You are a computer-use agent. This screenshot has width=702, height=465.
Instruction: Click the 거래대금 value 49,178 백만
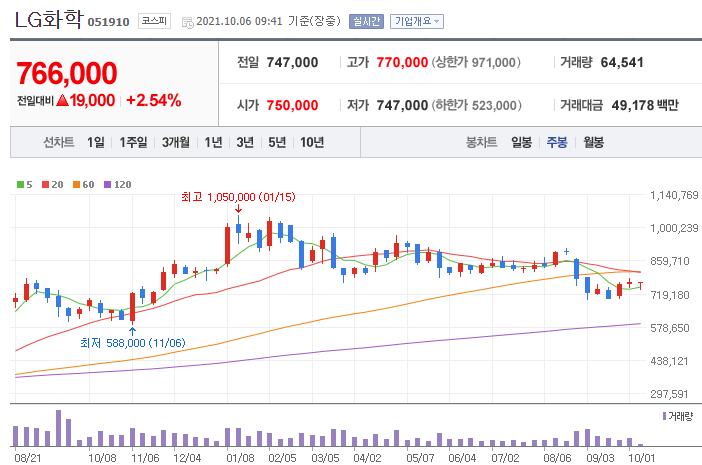[x=645, y=105]
